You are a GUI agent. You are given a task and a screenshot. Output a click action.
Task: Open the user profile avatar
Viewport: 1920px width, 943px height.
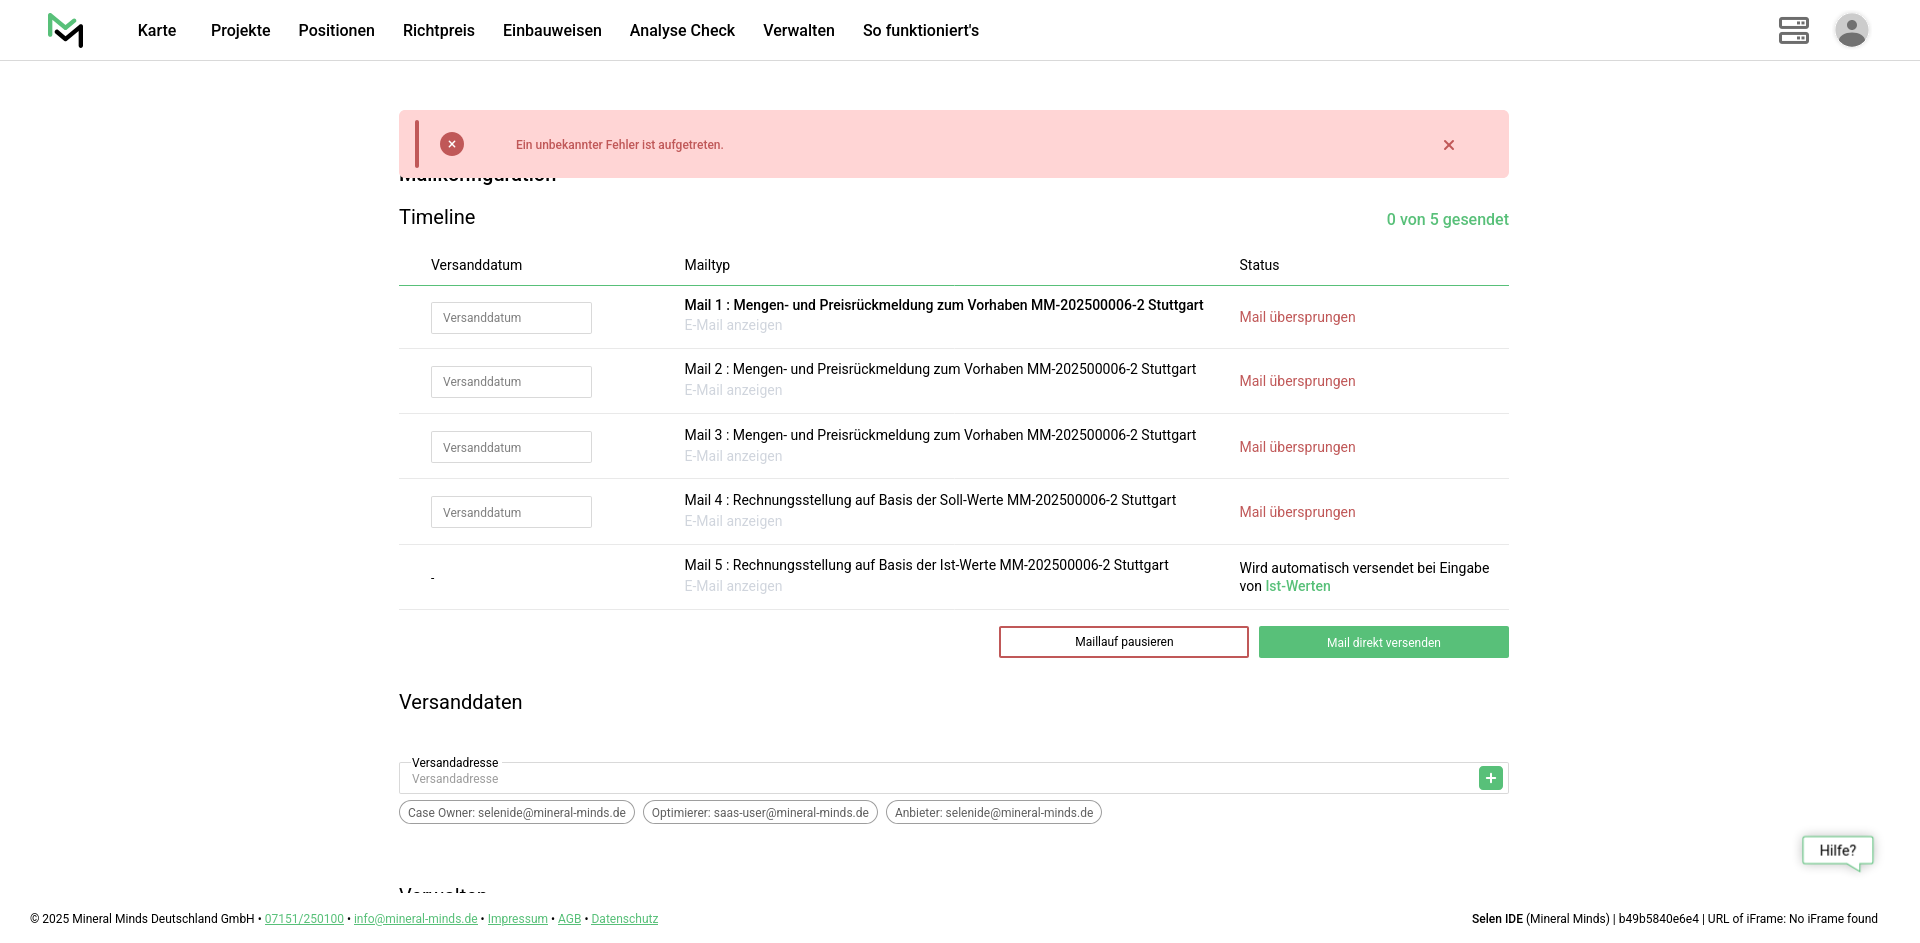(1851, 30)
